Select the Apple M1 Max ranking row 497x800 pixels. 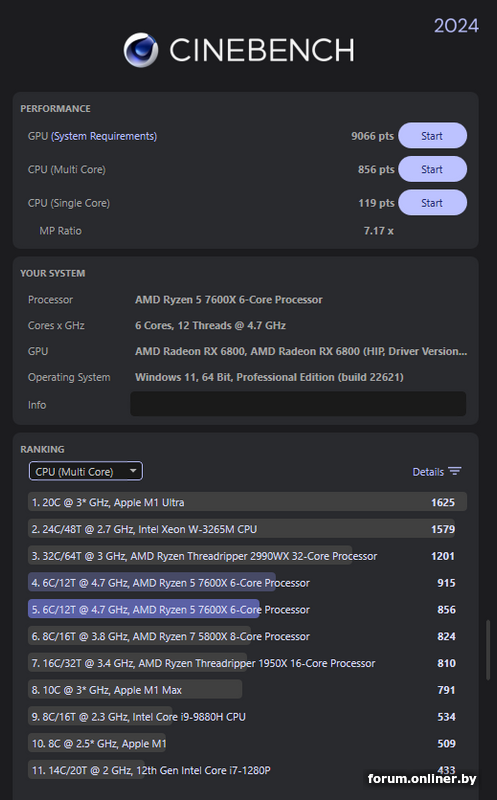coord(247,690)
